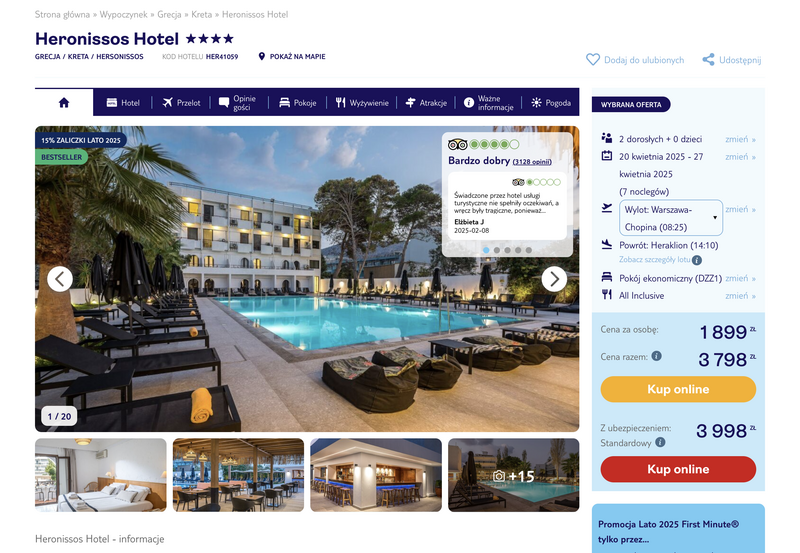This screenshot has width=800, height=553.
Task: Open the home icon tab
Action: [x=64, y=103]
